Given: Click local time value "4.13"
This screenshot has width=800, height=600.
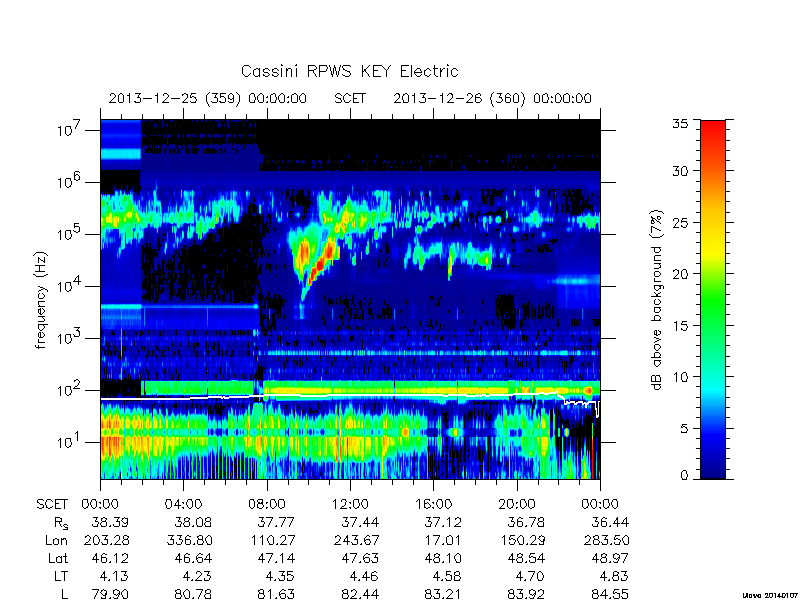Looking at the screenshot, I should 114,577.
